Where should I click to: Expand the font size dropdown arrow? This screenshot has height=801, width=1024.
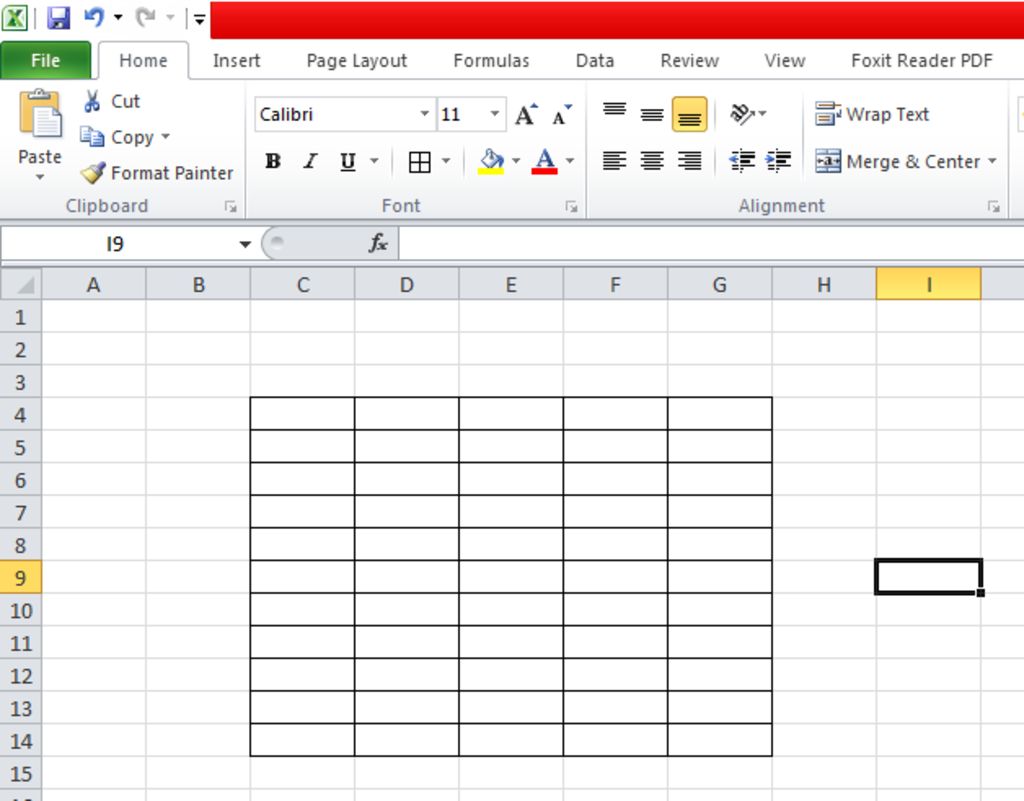pos(495,114)
